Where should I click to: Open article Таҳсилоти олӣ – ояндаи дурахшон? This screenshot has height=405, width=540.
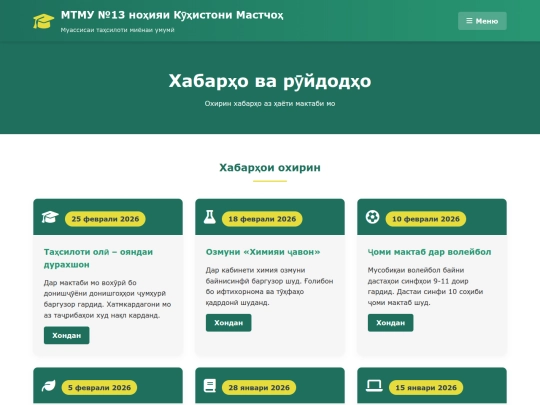(98, 258)
